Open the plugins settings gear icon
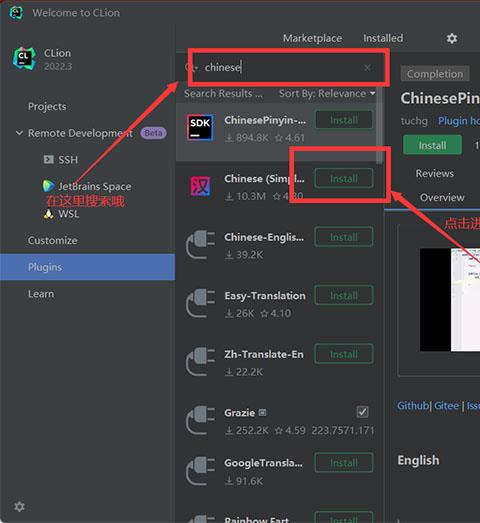This screenshot has height=523, width=480. pos(452,38)
